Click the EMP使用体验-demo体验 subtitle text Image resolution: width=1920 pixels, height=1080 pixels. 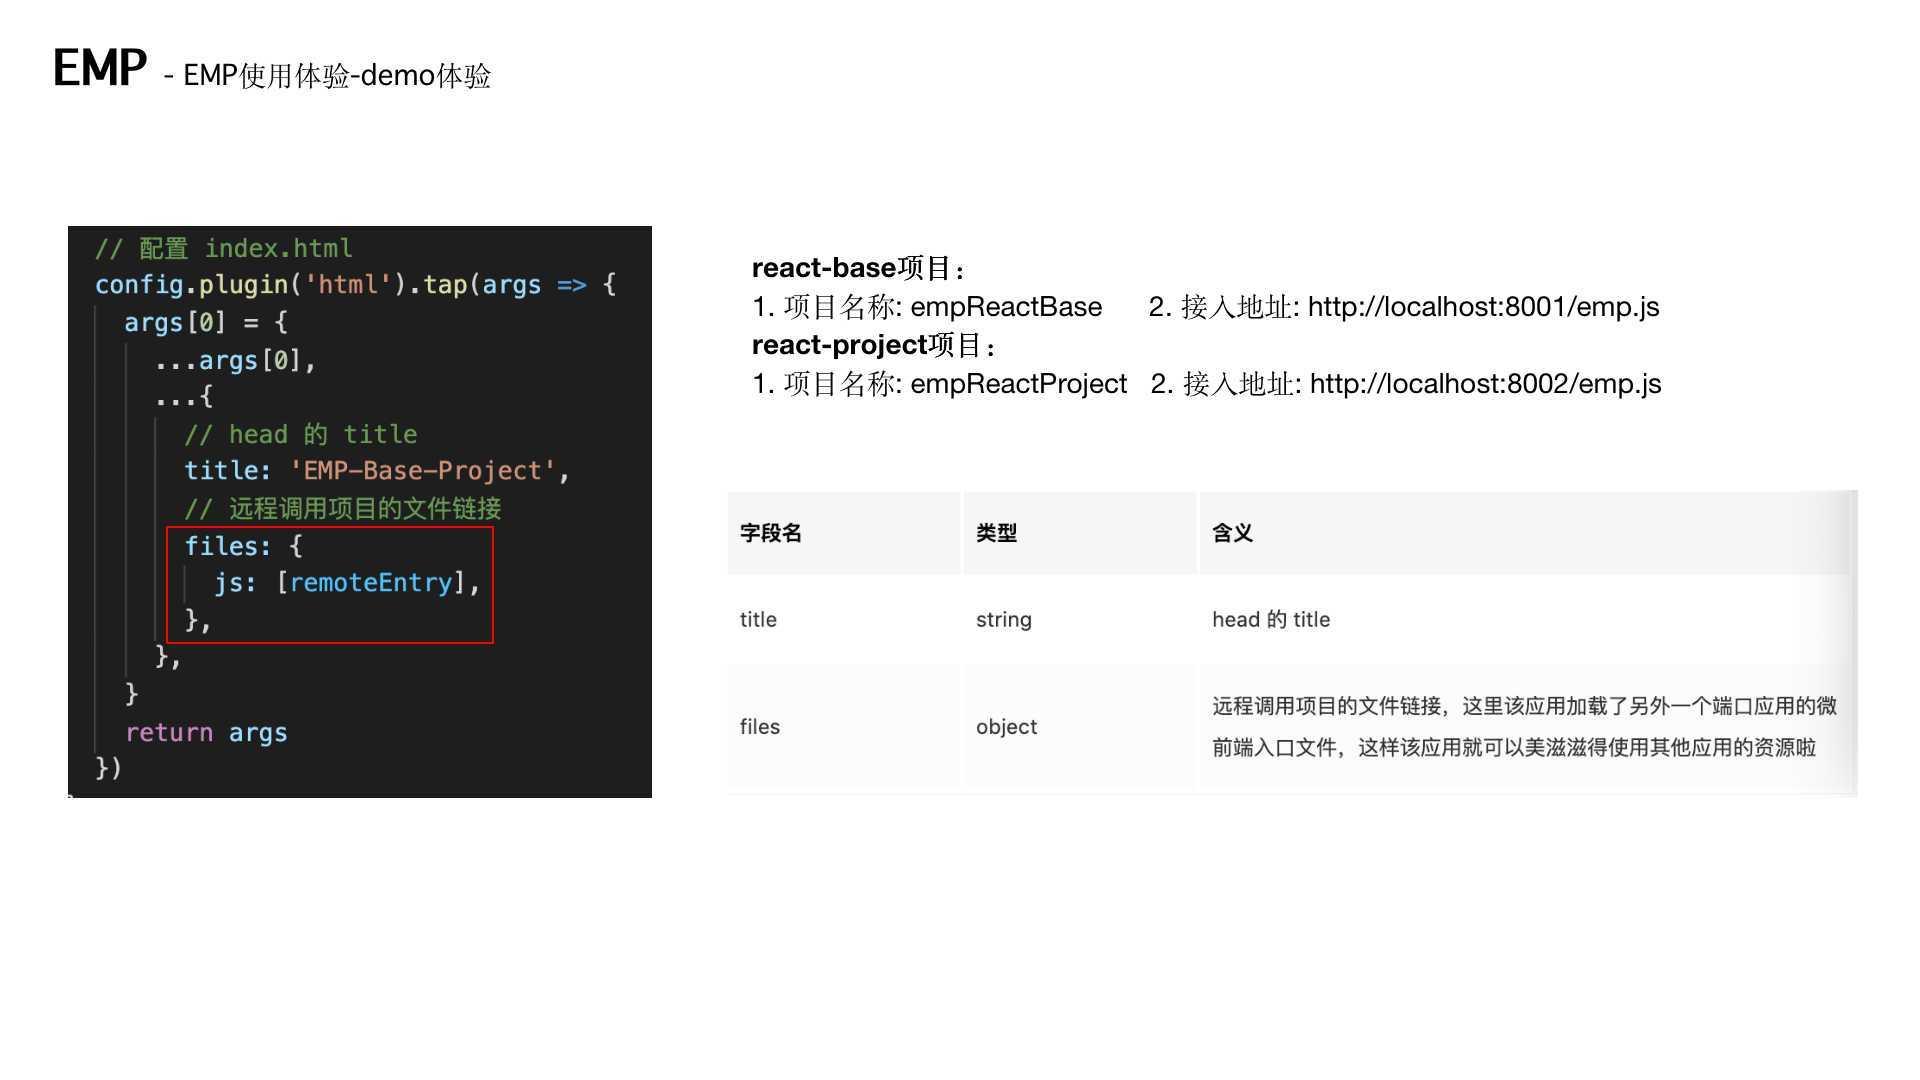click(337, 76)
